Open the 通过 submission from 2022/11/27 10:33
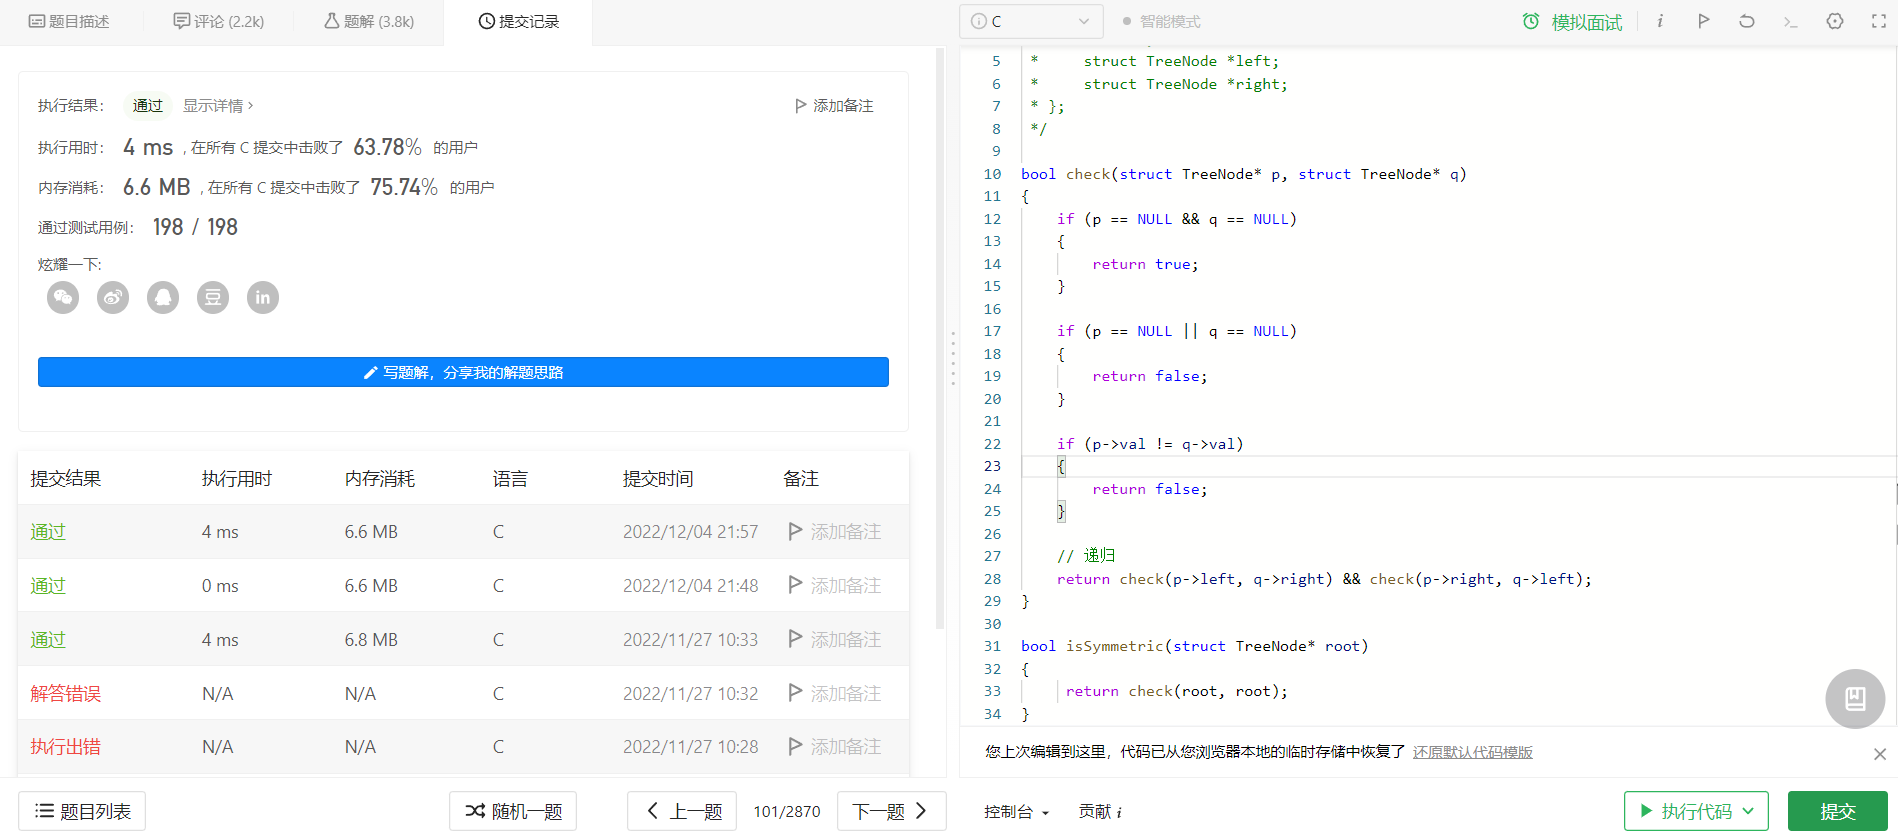Screen dimensions: 1898x840 click(x=48, y=639)
